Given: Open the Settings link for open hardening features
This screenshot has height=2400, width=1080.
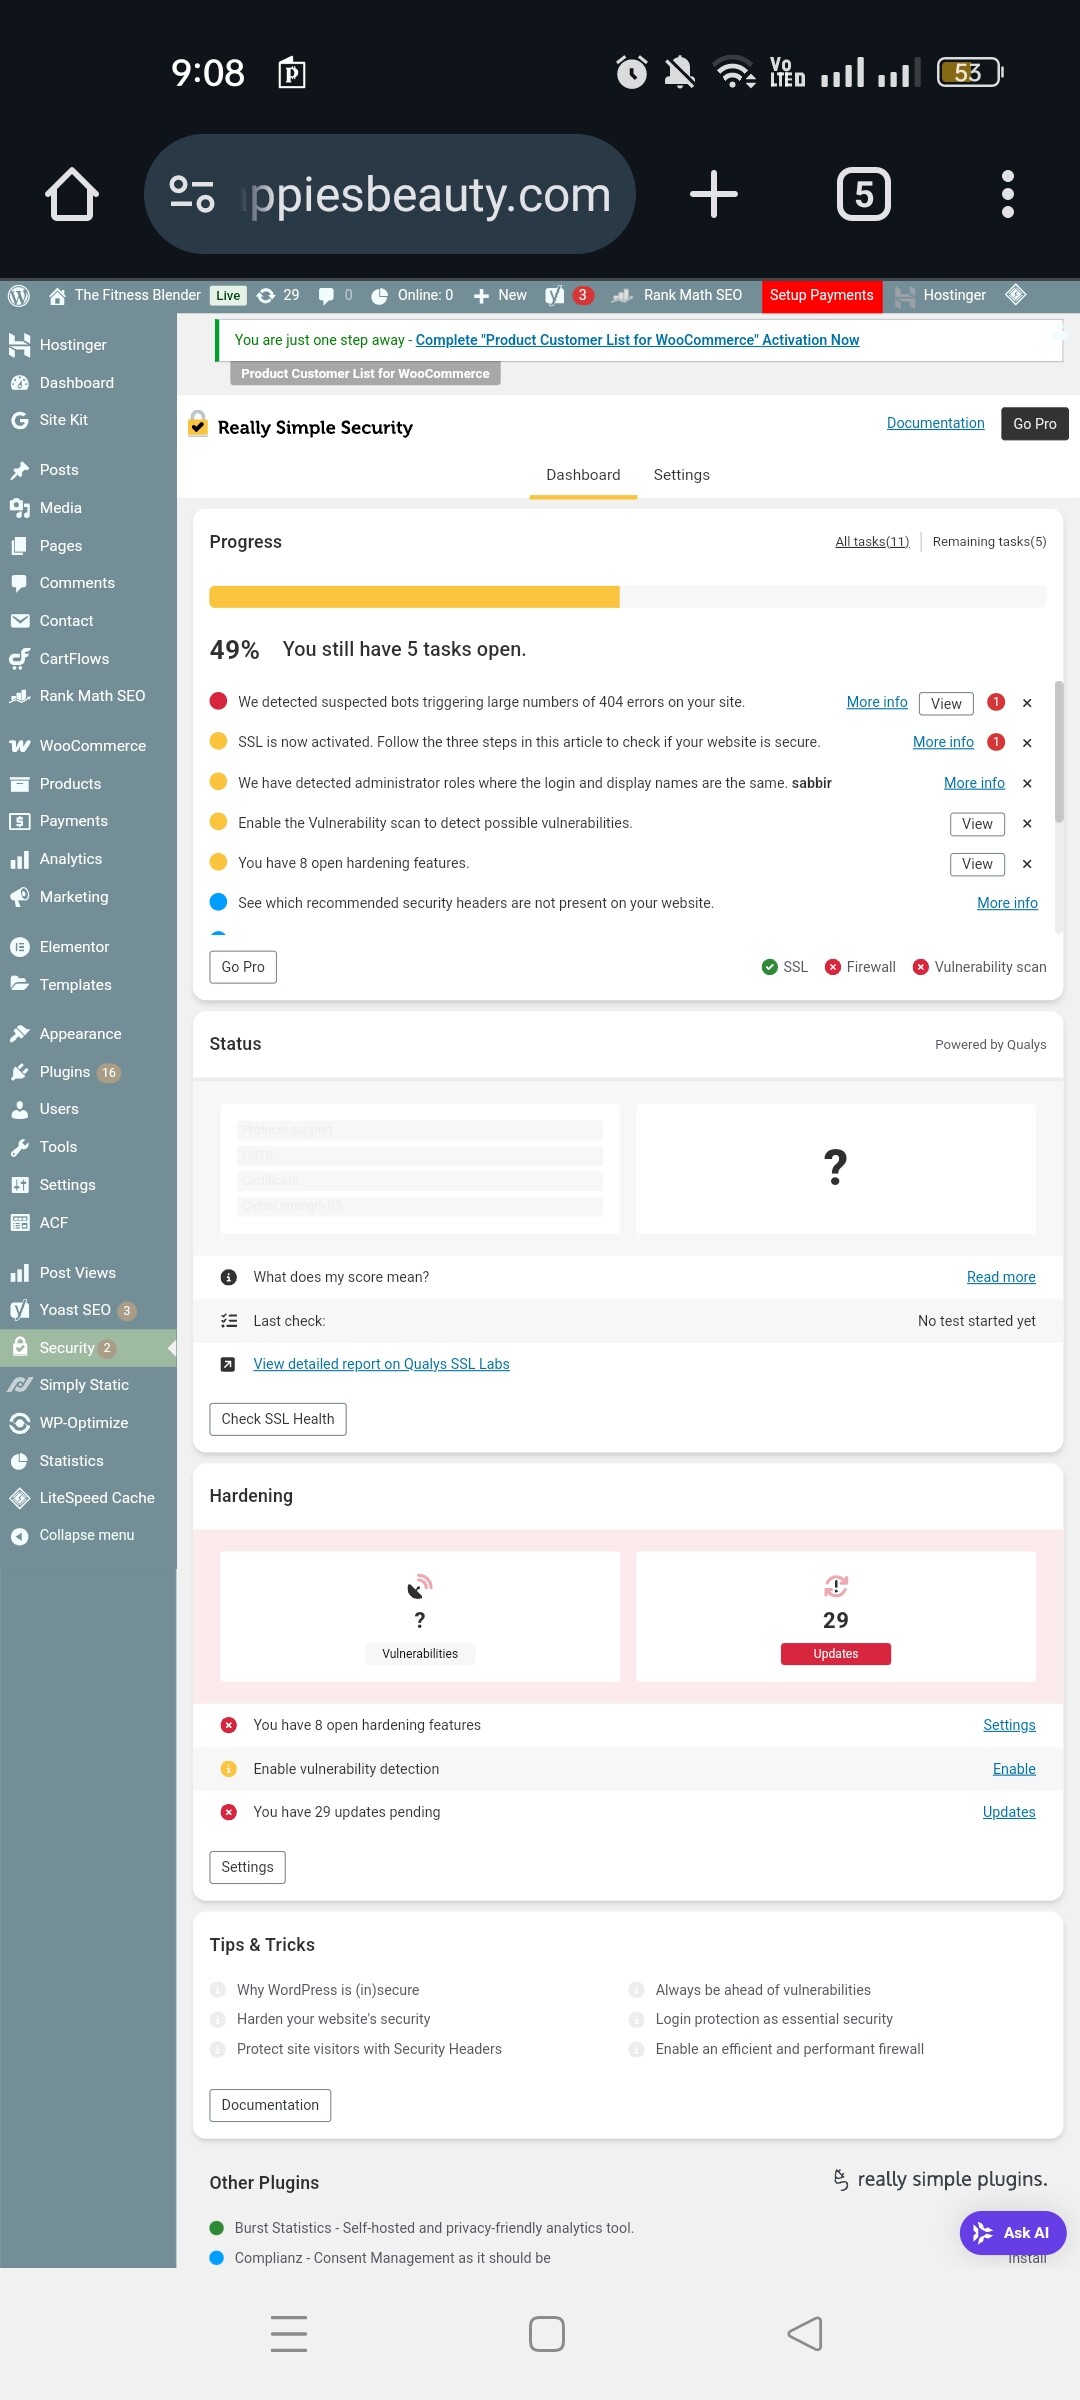Looking at the screenshot, I should (x=1009, y=1725).
